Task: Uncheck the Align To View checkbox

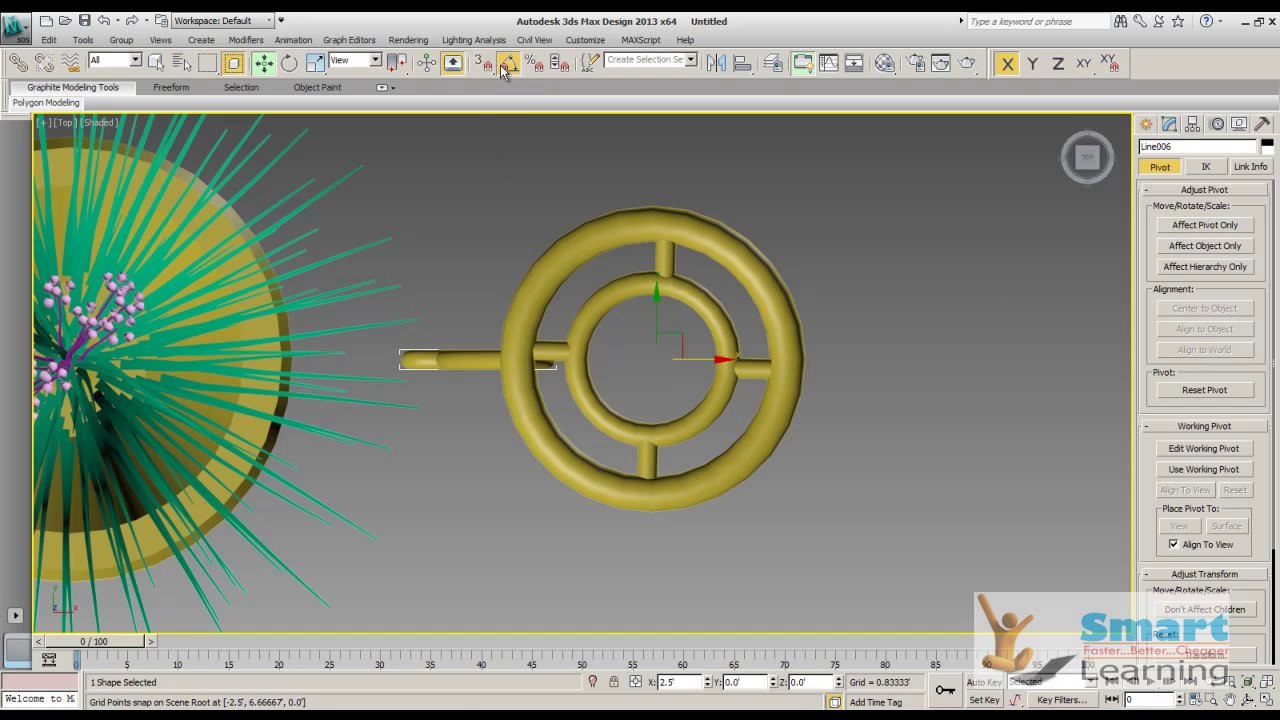Action: point(1174,544)
